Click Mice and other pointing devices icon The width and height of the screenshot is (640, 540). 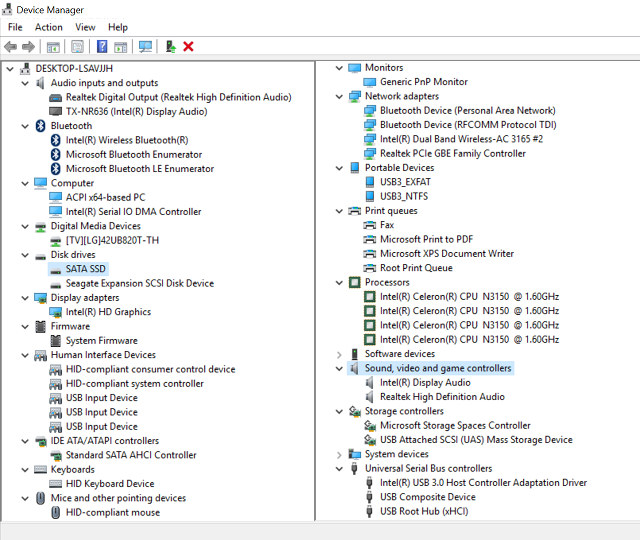(x=40, y=498)
